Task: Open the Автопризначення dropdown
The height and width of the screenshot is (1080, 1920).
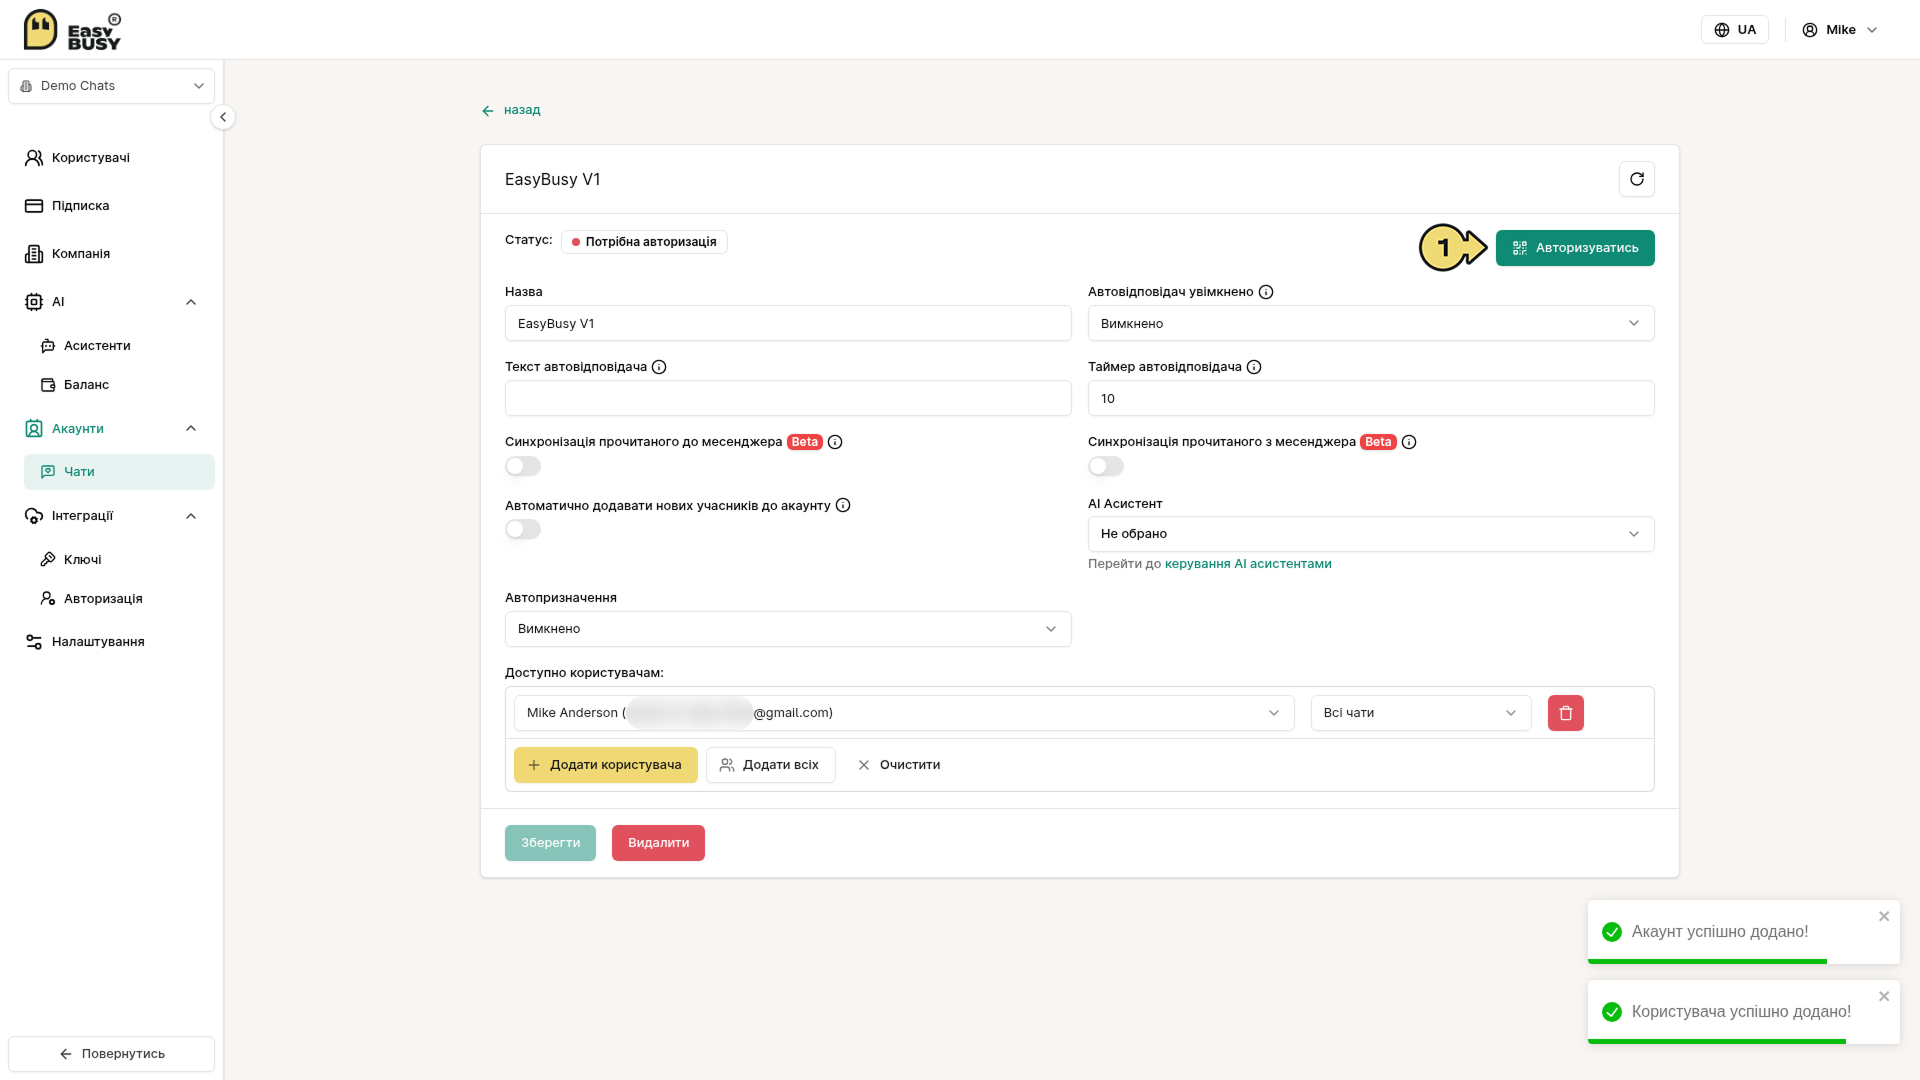Action: pos(788,629)
